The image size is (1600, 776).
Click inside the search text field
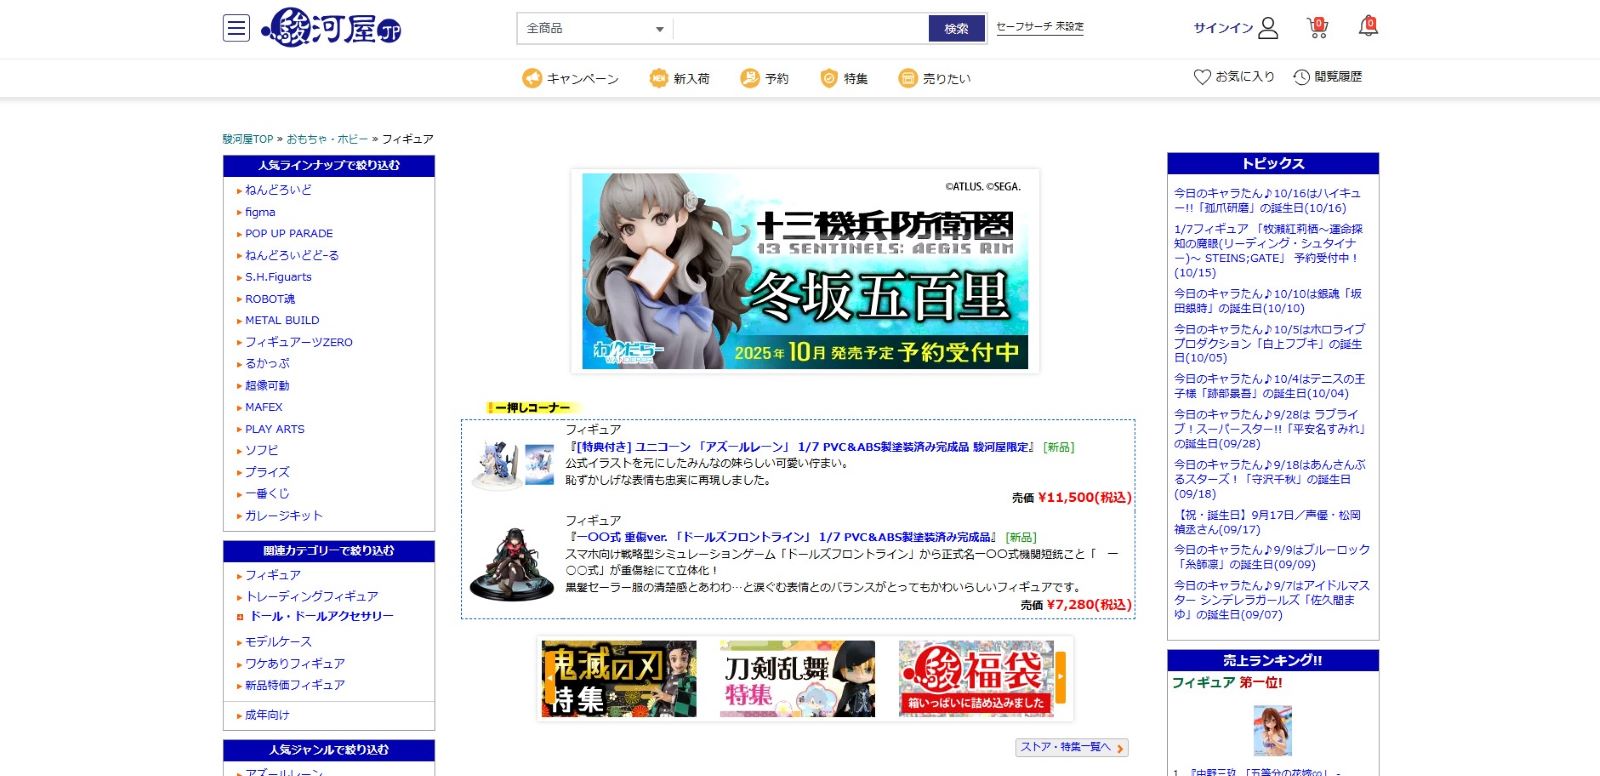(x=800, y=29)
